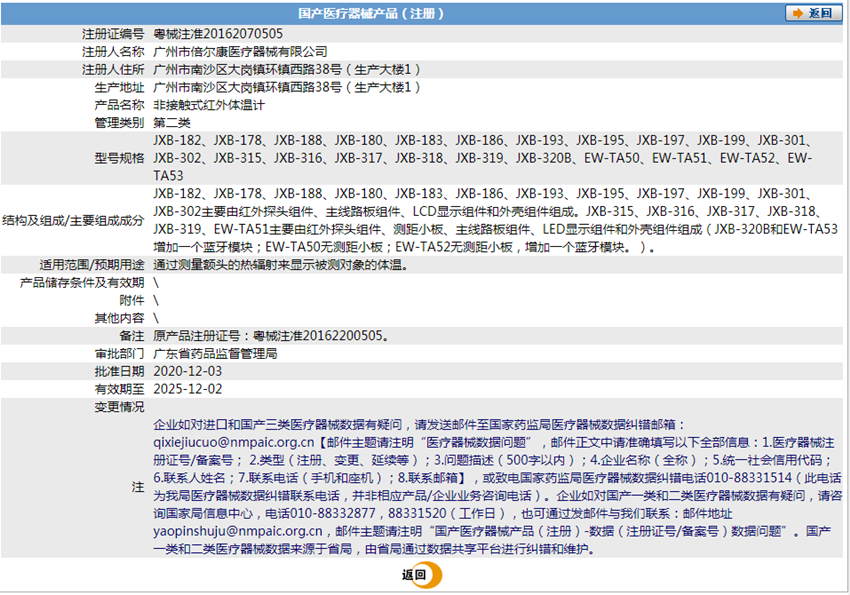Click the 备注 label
Image resolution: width=850 pixels, height=595 pixels.
[132, 336]
